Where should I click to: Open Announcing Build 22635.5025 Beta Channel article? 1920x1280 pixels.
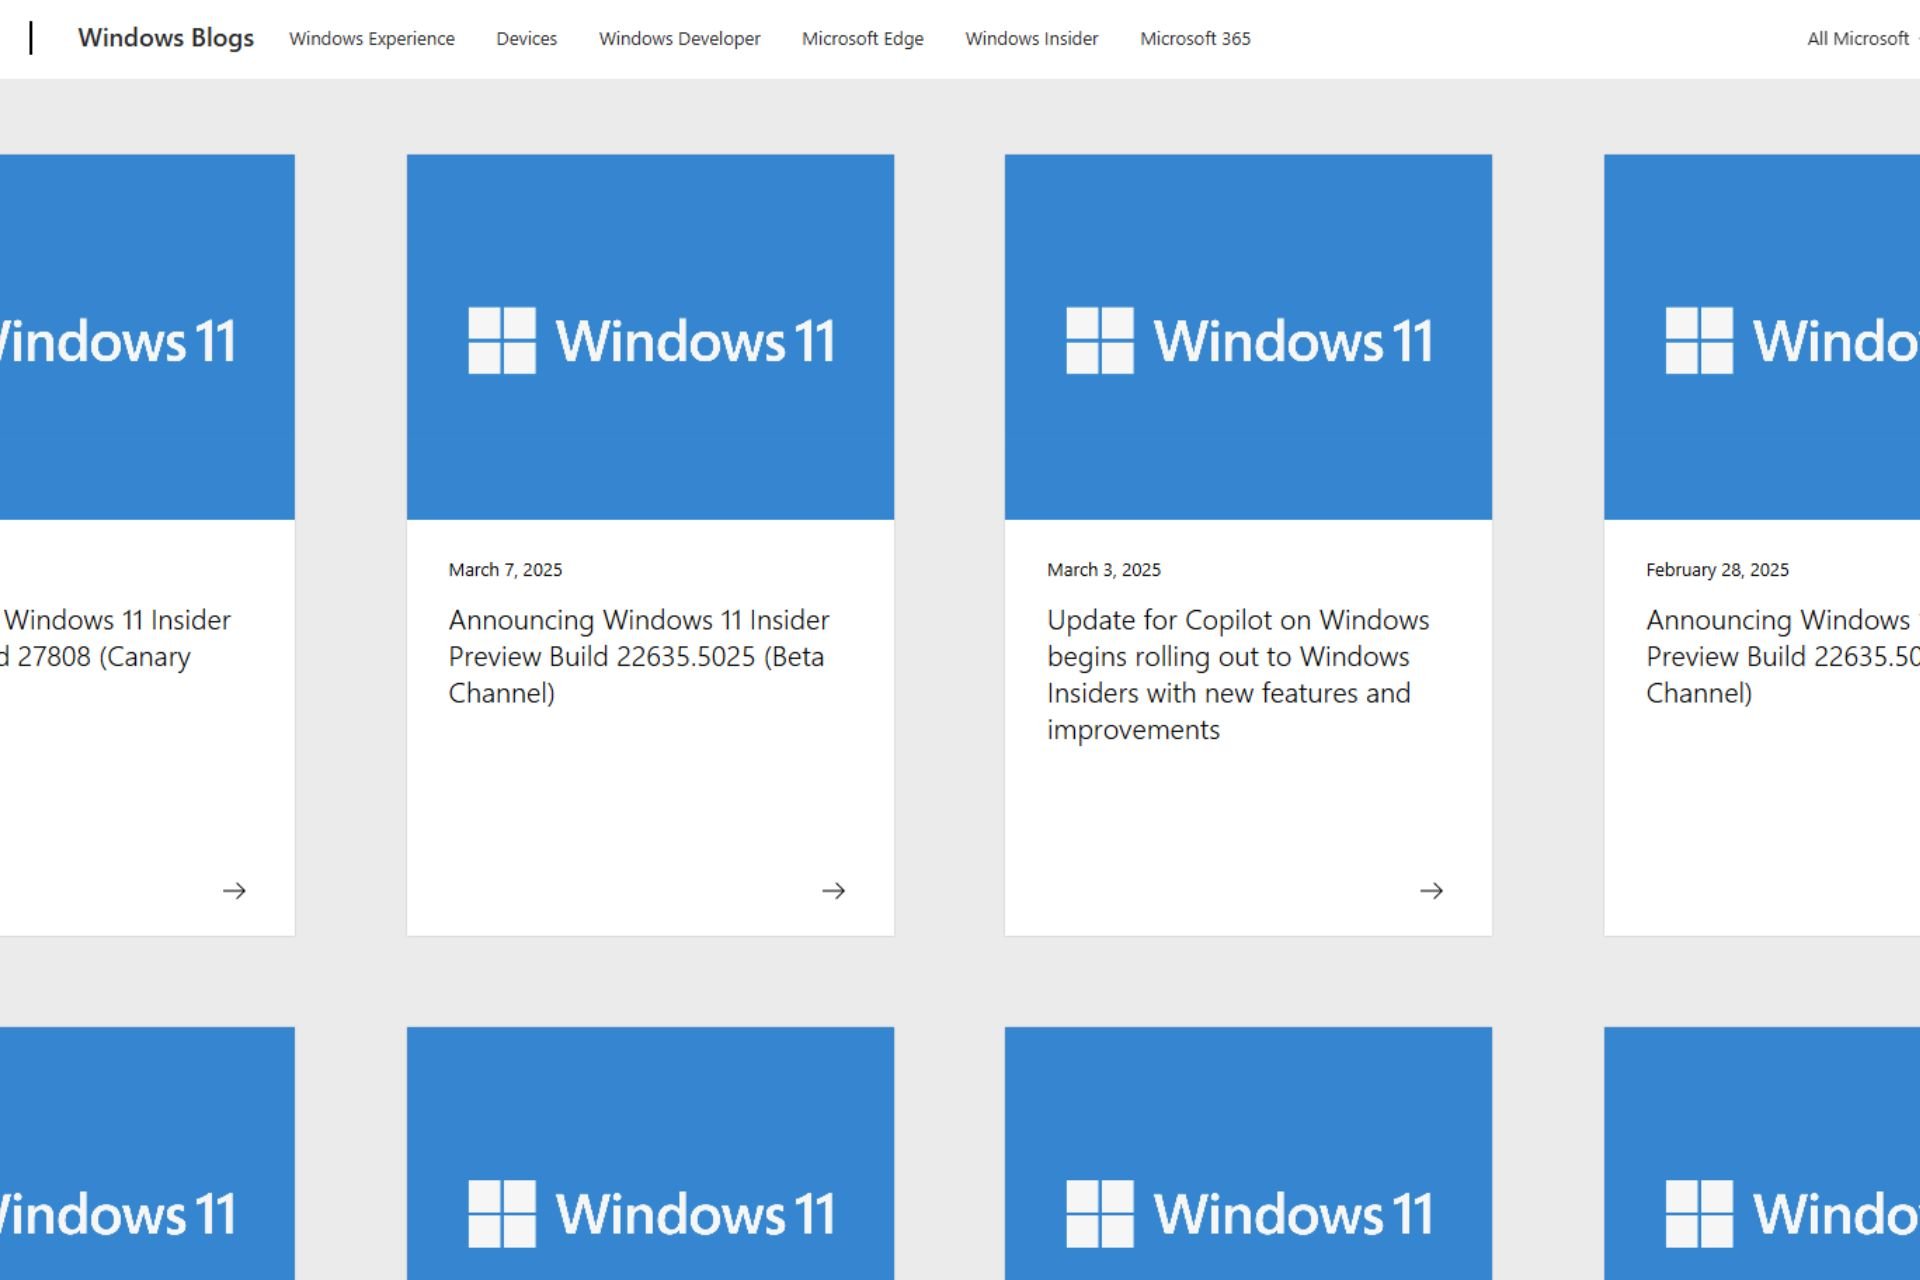click(639, 656)
